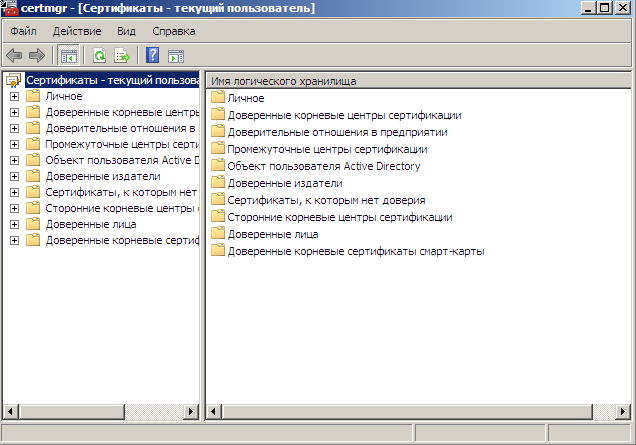
Task: Select Доверенные лица in the left tree
Action: (x=91, y=224)
